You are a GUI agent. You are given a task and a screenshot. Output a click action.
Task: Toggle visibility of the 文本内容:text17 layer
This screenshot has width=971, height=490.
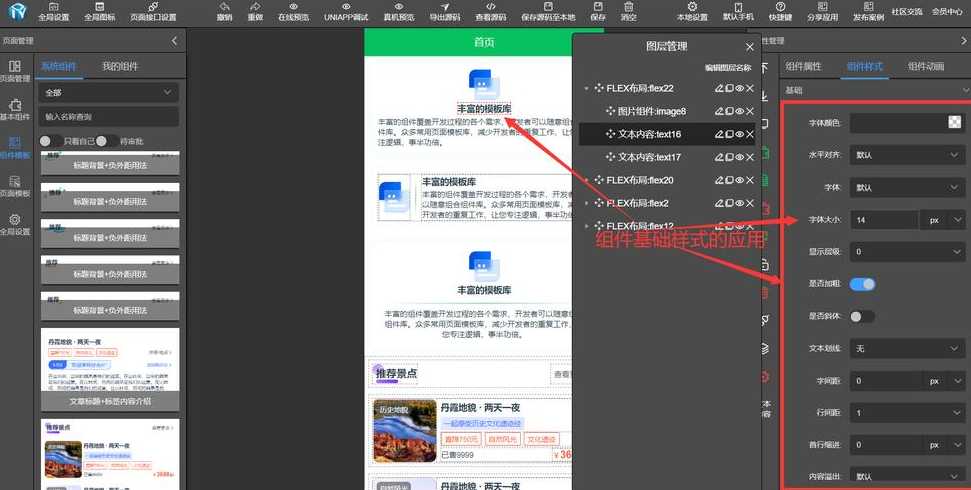(x=739, y=157)
